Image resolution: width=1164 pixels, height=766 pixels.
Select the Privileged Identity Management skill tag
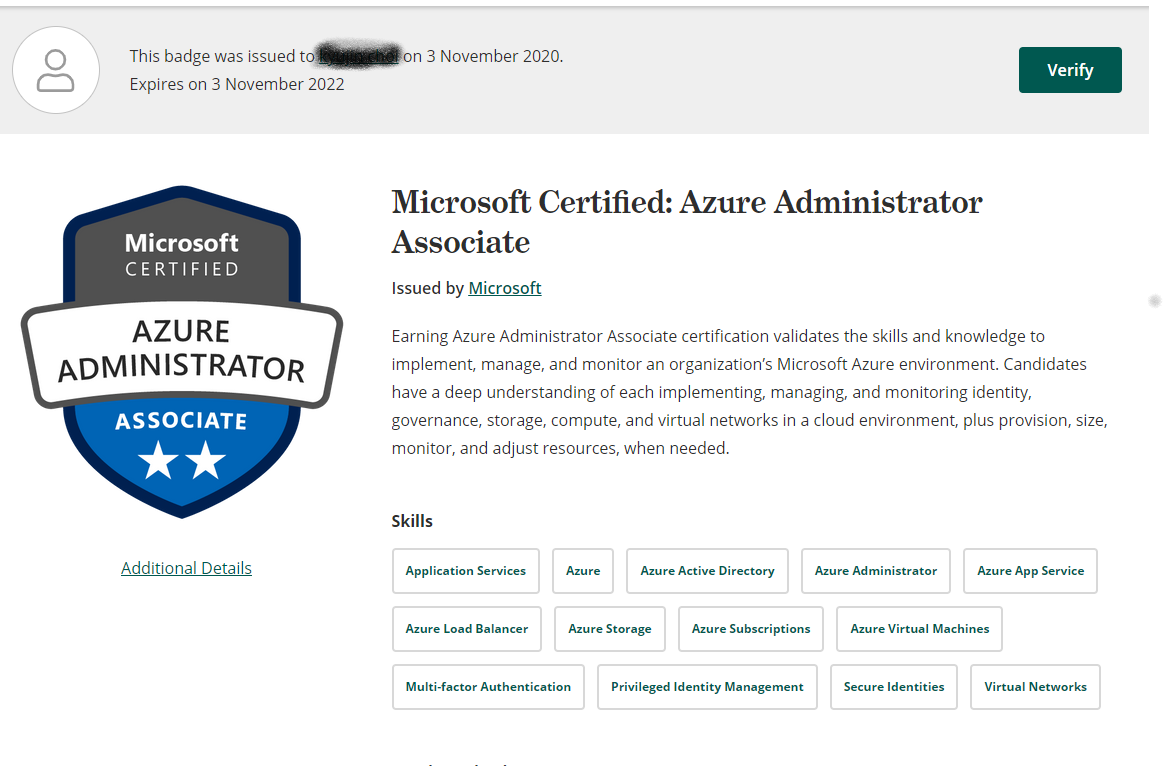tap(707, 687)
